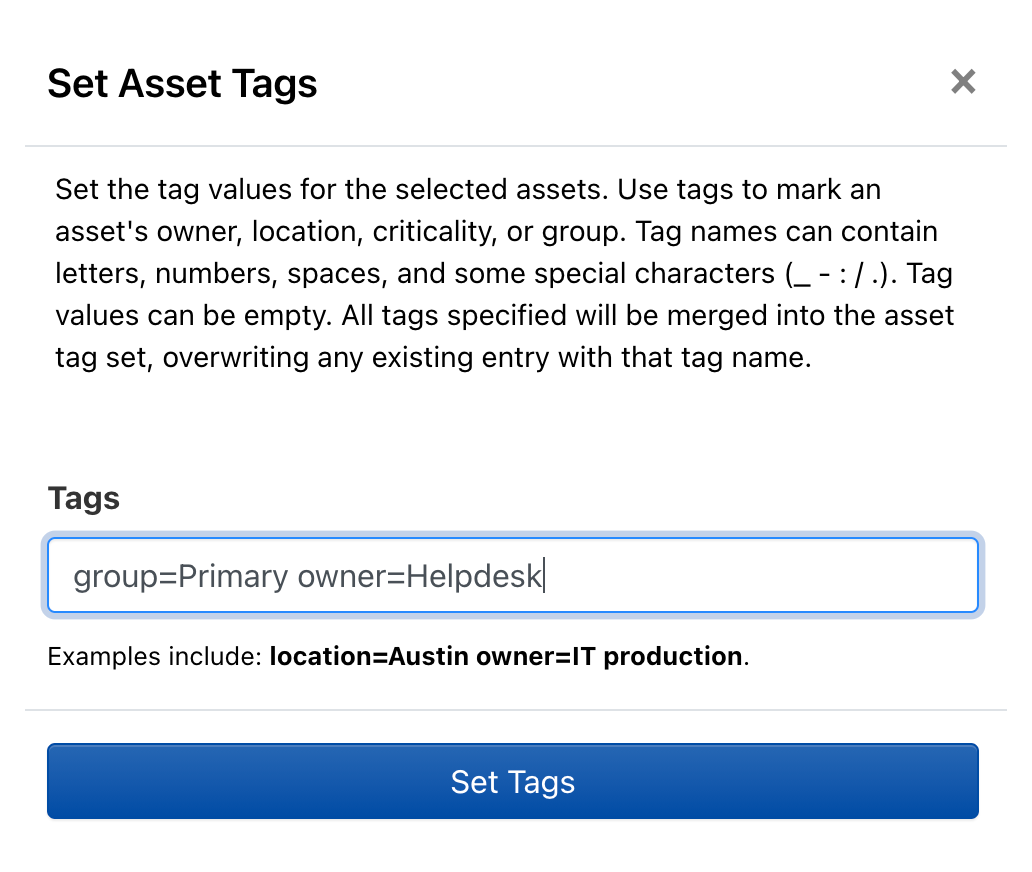
Task: Click "owner, location, criticality" in the description
Action: pos(367,231)
